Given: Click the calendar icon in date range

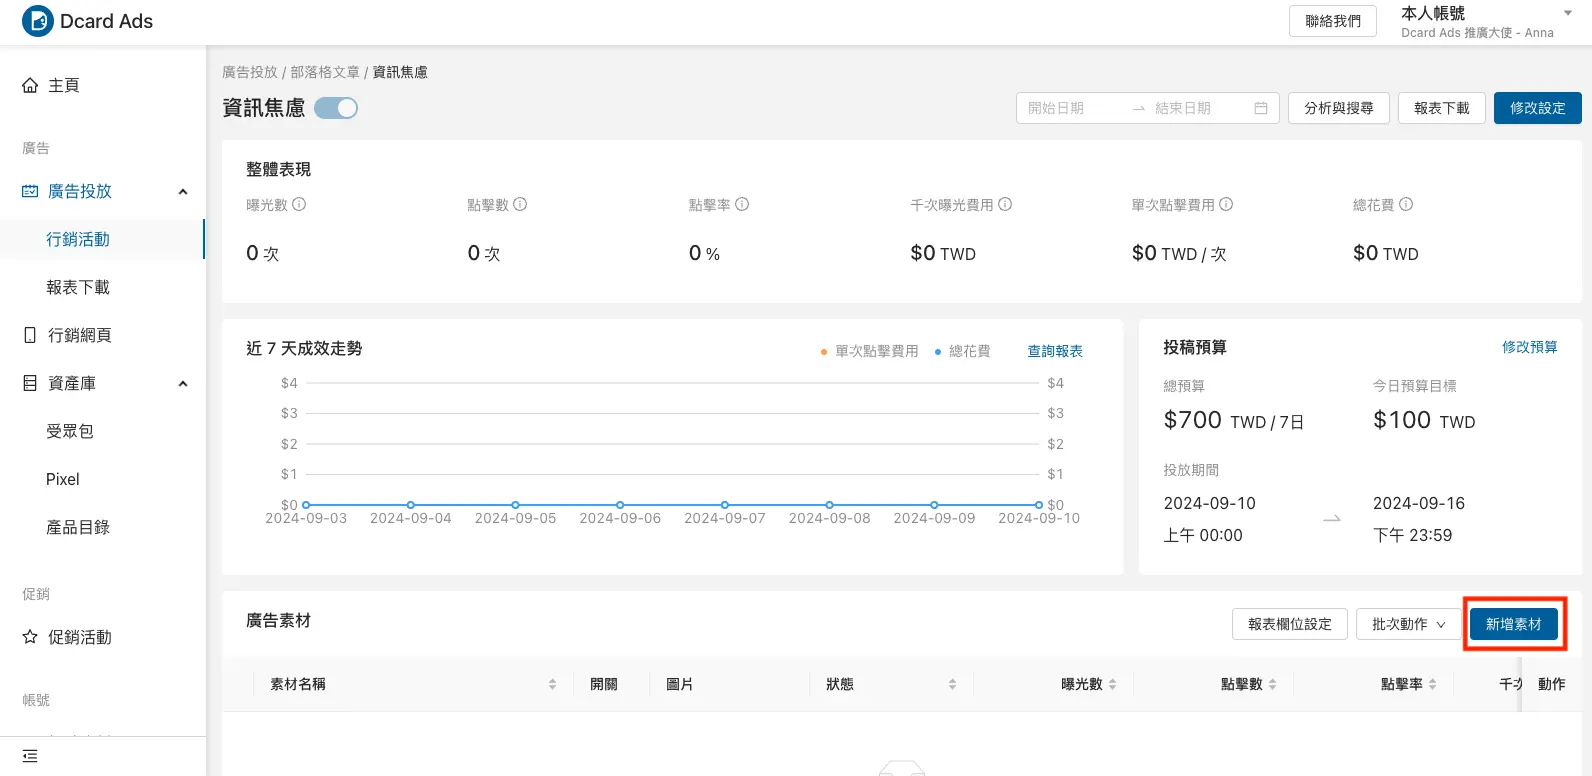Looking at the screenshot, I should click(1261, 108).
